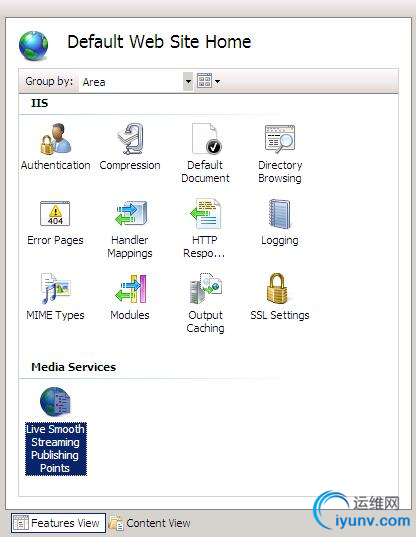The width and height of the screenshot is (416, 537).
Task: Collapse the Media Services group header
Action: pos(74,367)
